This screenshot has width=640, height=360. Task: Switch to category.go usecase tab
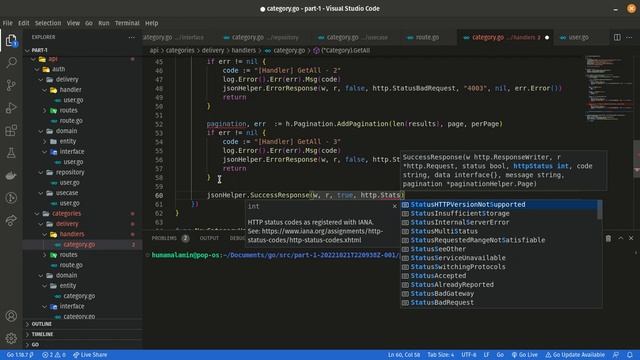click(353, 38)
